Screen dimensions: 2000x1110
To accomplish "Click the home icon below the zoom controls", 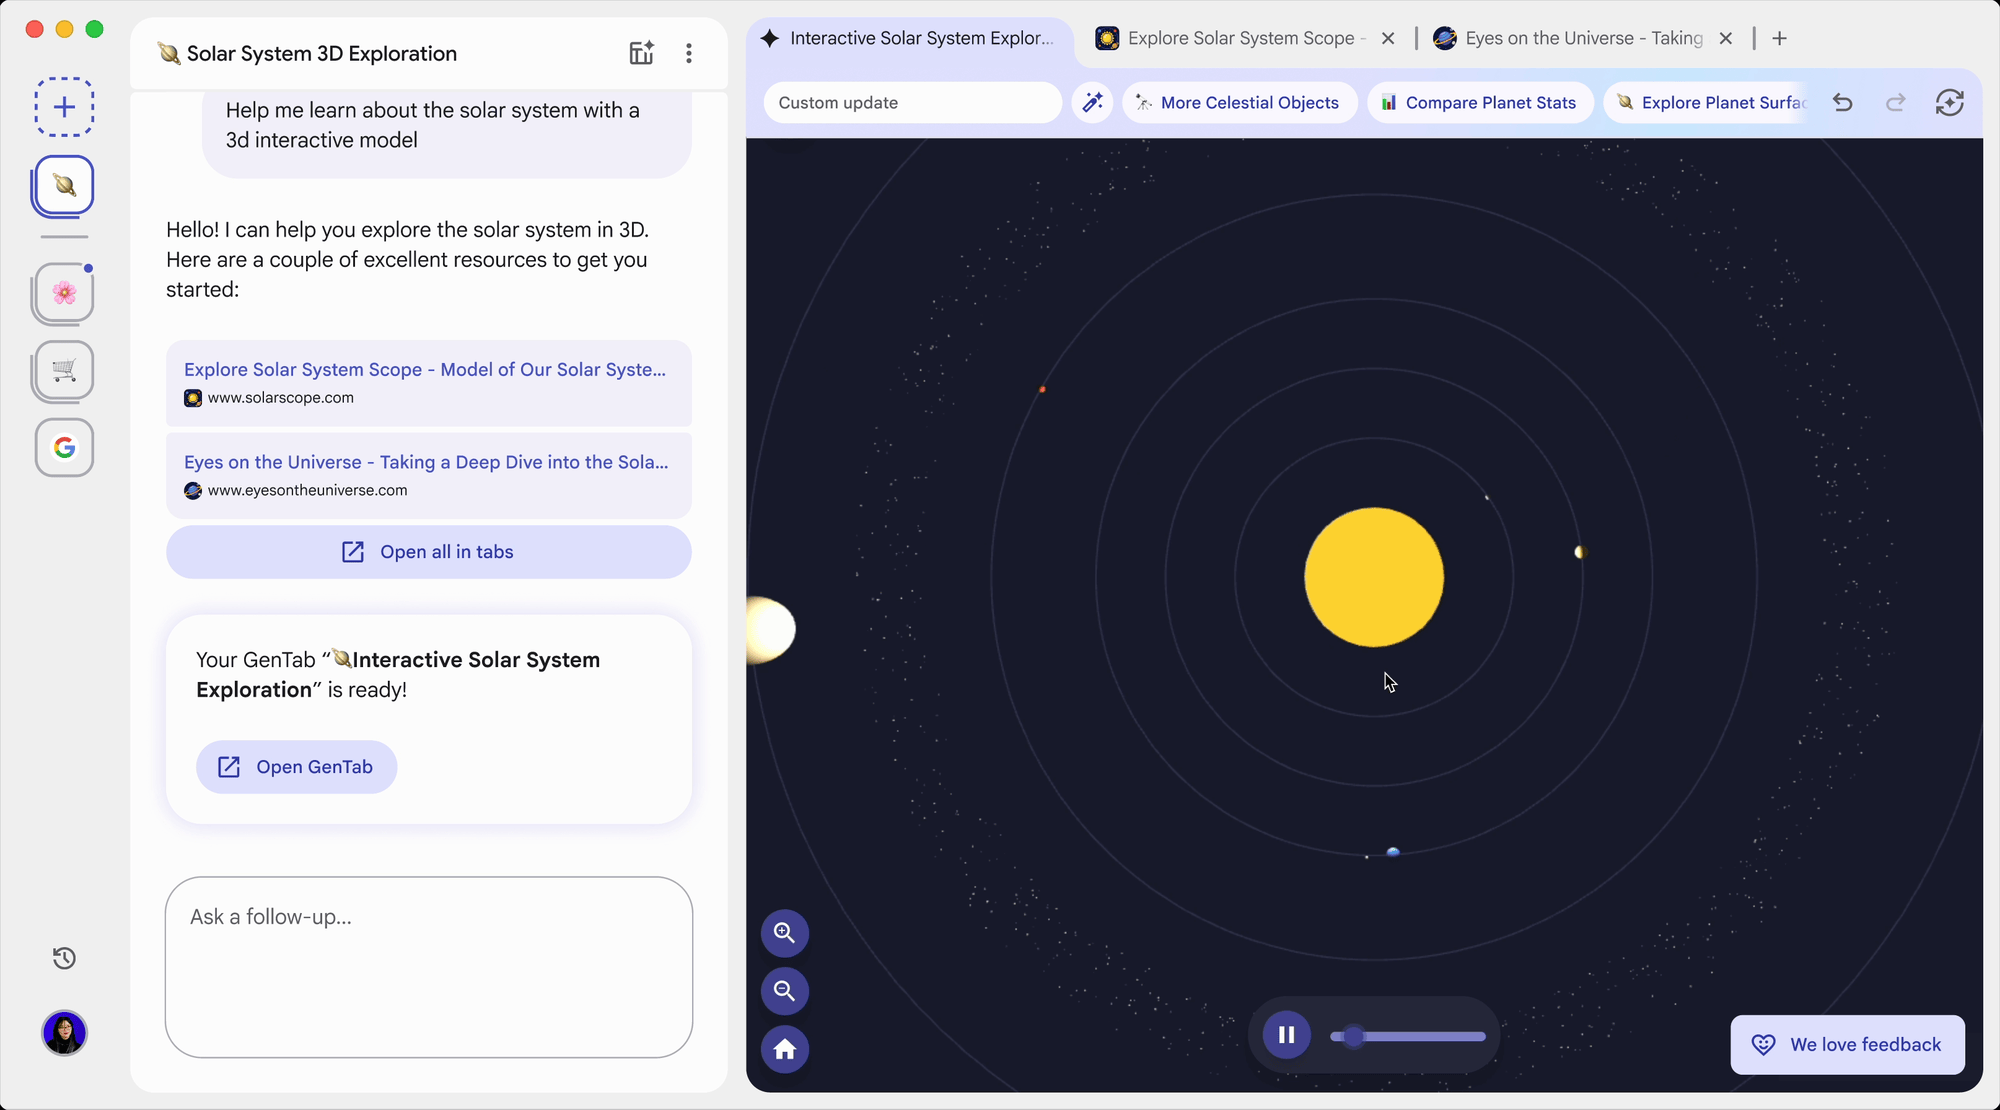I will (785, 1049).
